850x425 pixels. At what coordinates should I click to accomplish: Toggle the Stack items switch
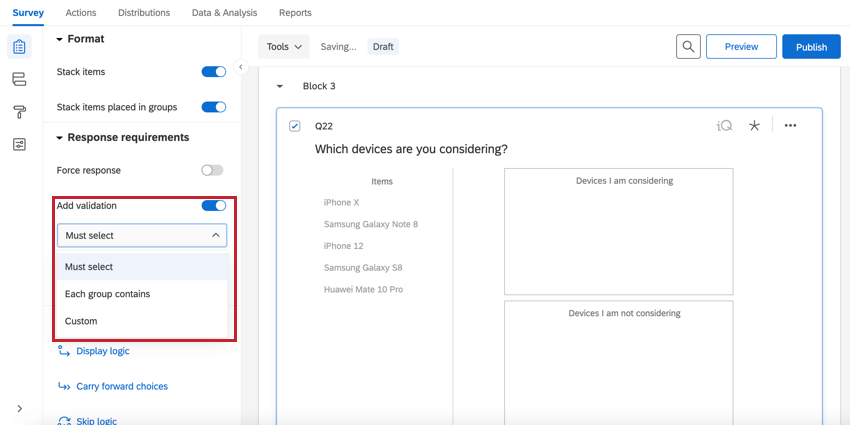click(213, 72)
